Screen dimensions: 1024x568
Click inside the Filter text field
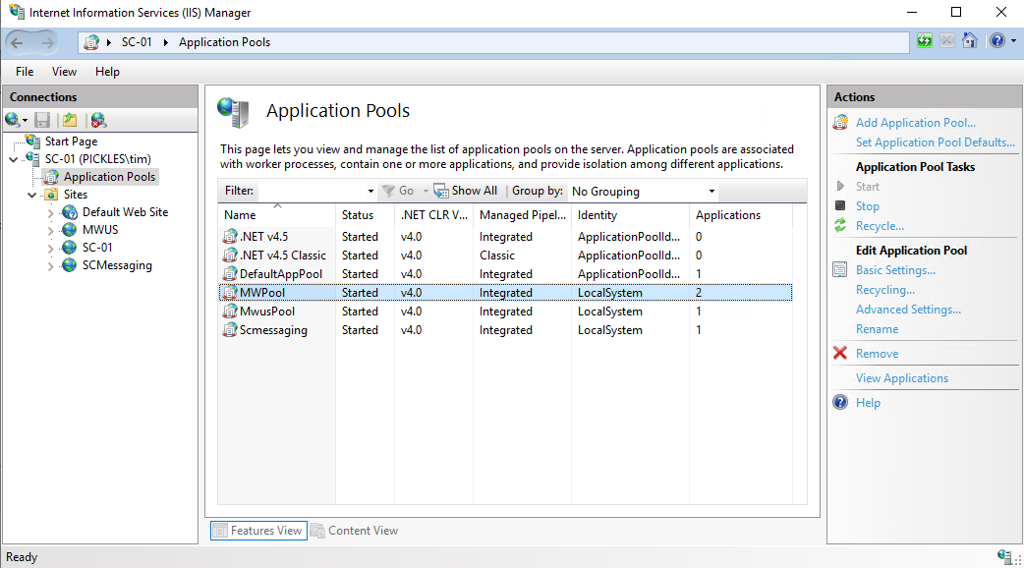click(x=312, y=191)
